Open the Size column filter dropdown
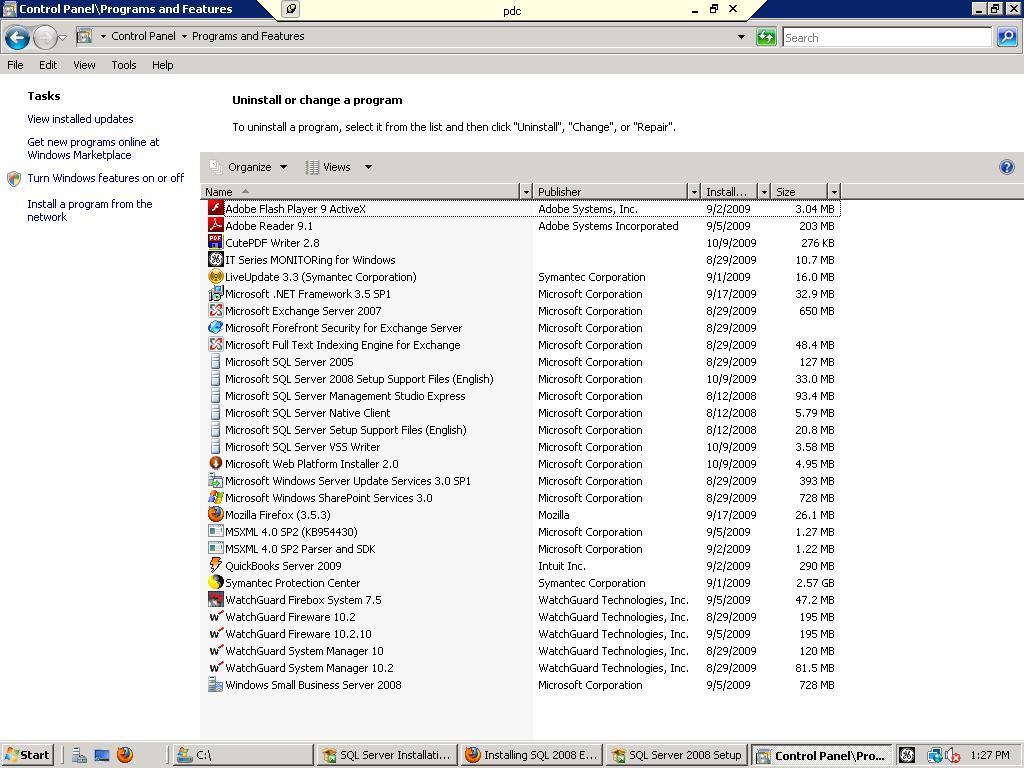This screenshot has height=768, width=1024. tap(834, 191)
